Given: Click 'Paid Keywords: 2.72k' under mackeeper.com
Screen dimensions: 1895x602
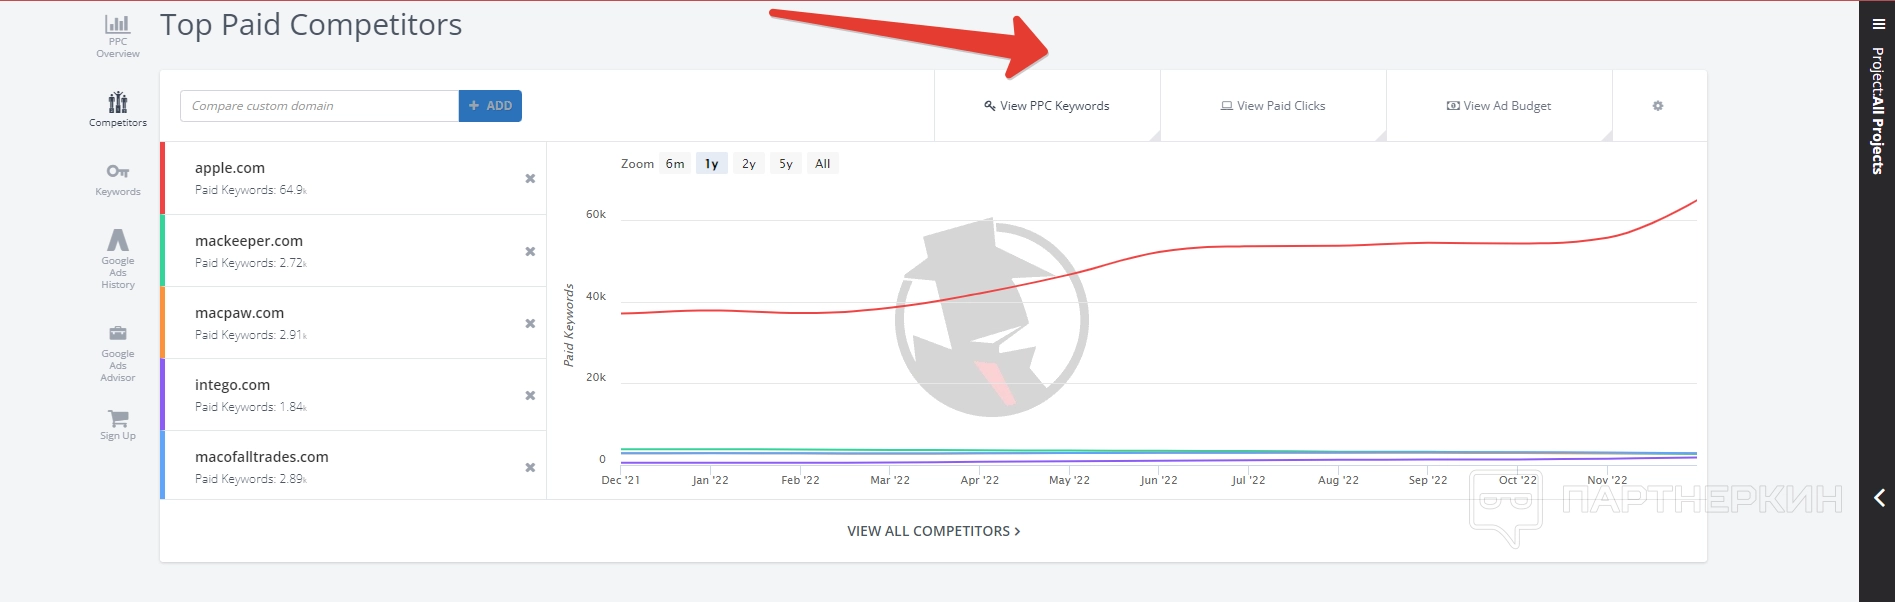Looking at the screenshot, I should click(x=251, y=263).
